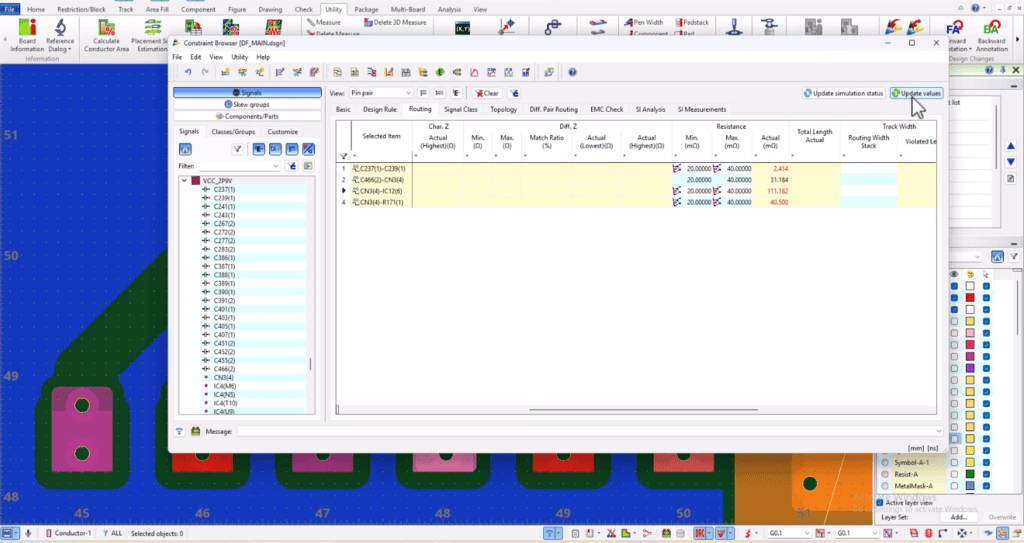Open the second G0.1 grid dropdown in status bar
The width and height of the screenshot is (1024, 543).
pyautogui.click(x=875, y=533)
